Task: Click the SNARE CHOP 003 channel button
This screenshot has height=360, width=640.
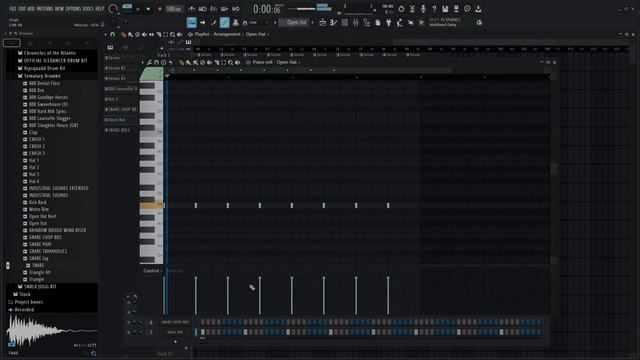Action: pyautogui.click(x=175, y=322)
